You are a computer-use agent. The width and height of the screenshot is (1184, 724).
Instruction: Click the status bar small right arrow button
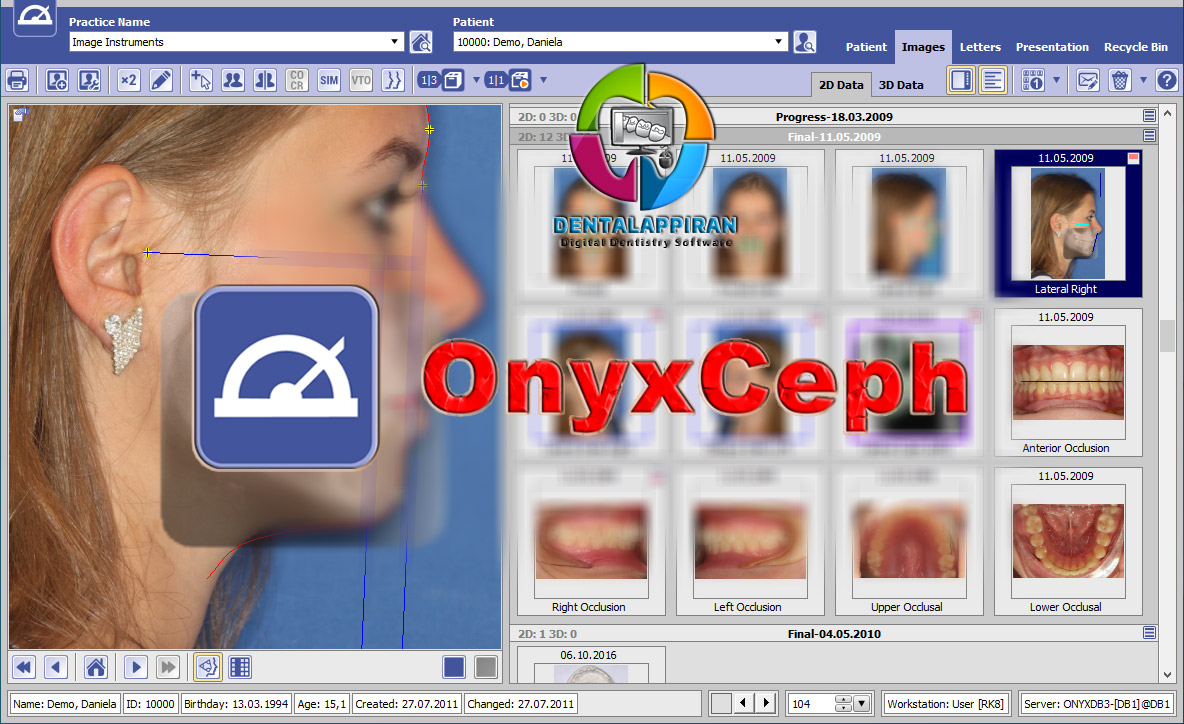point(766,703)
